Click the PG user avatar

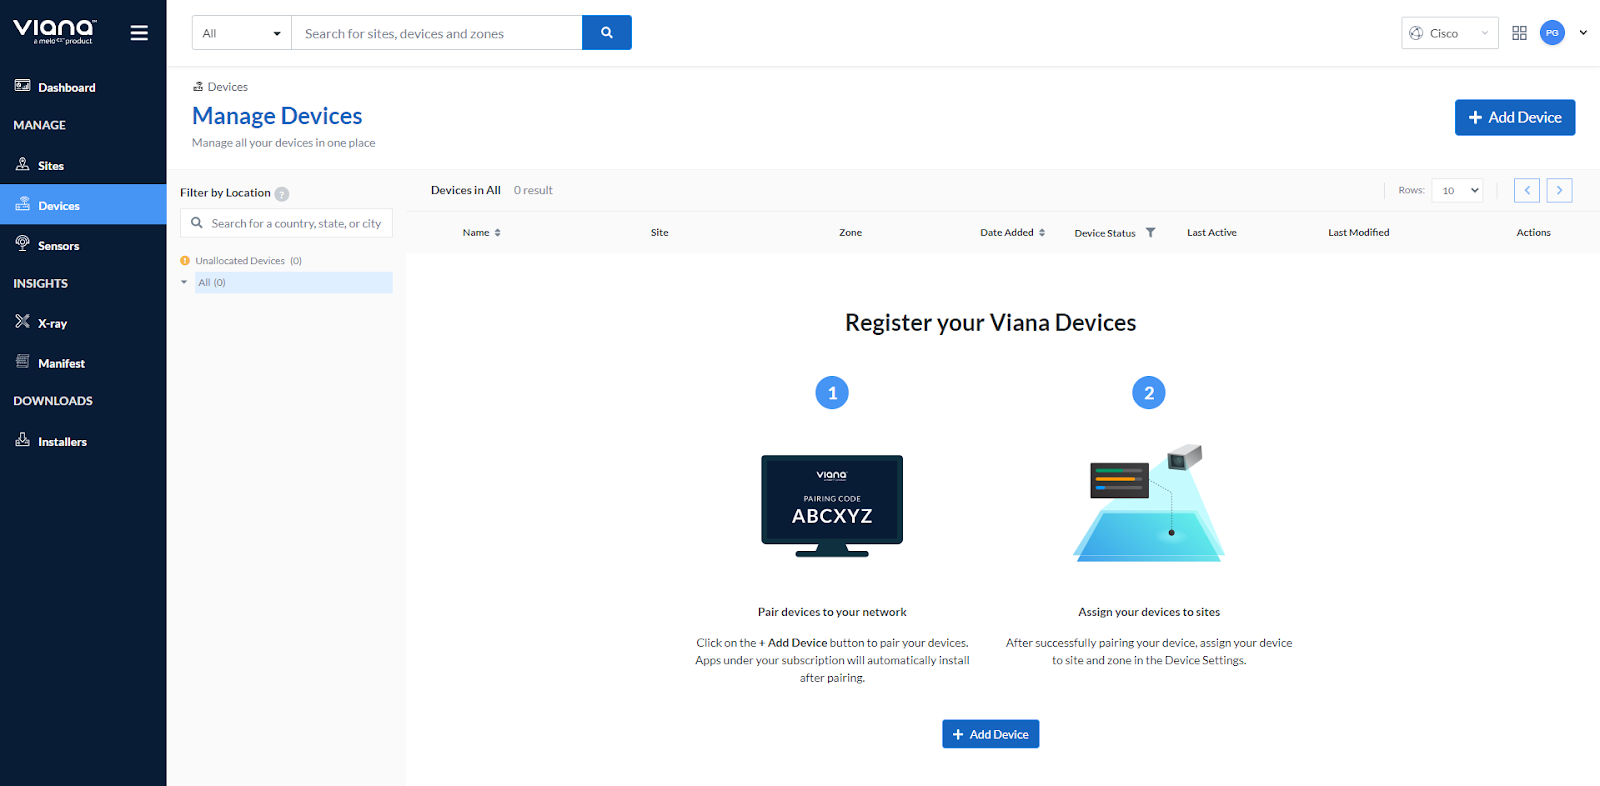[1552, 33]
